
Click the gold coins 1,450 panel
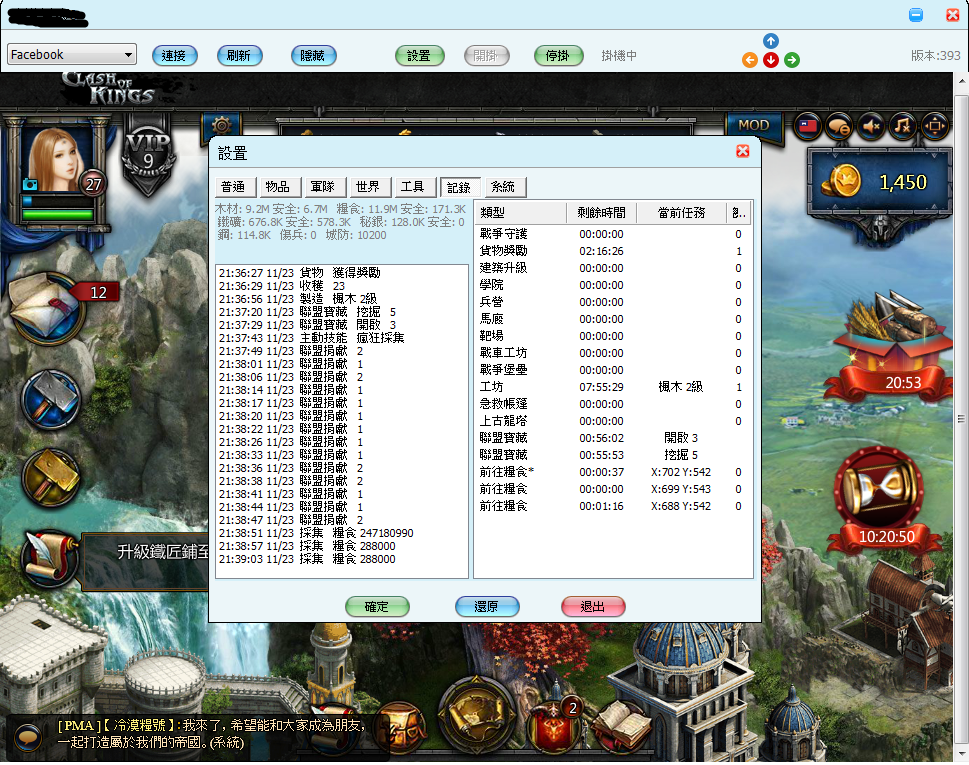pyautogui.click(x=879, y=182)
